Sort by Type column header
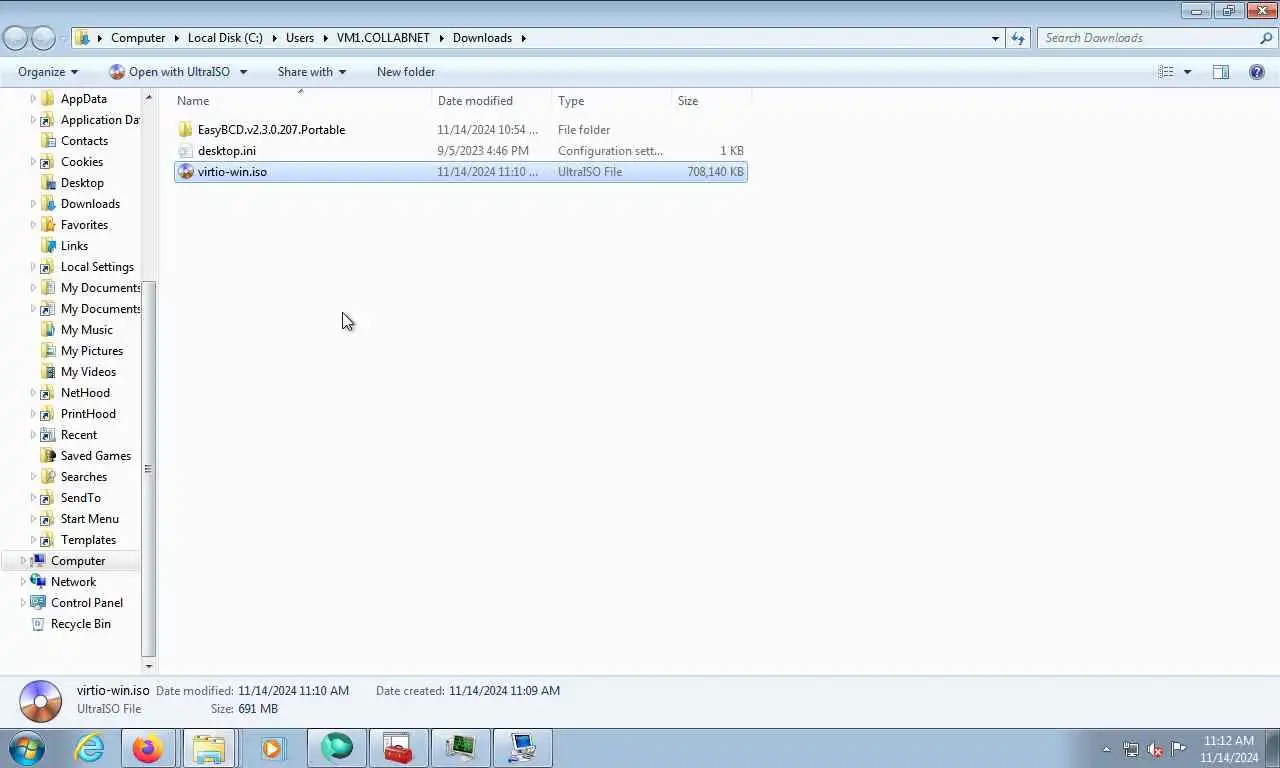The width and height of the screenshot is (1280, 768). pos(611,101)
